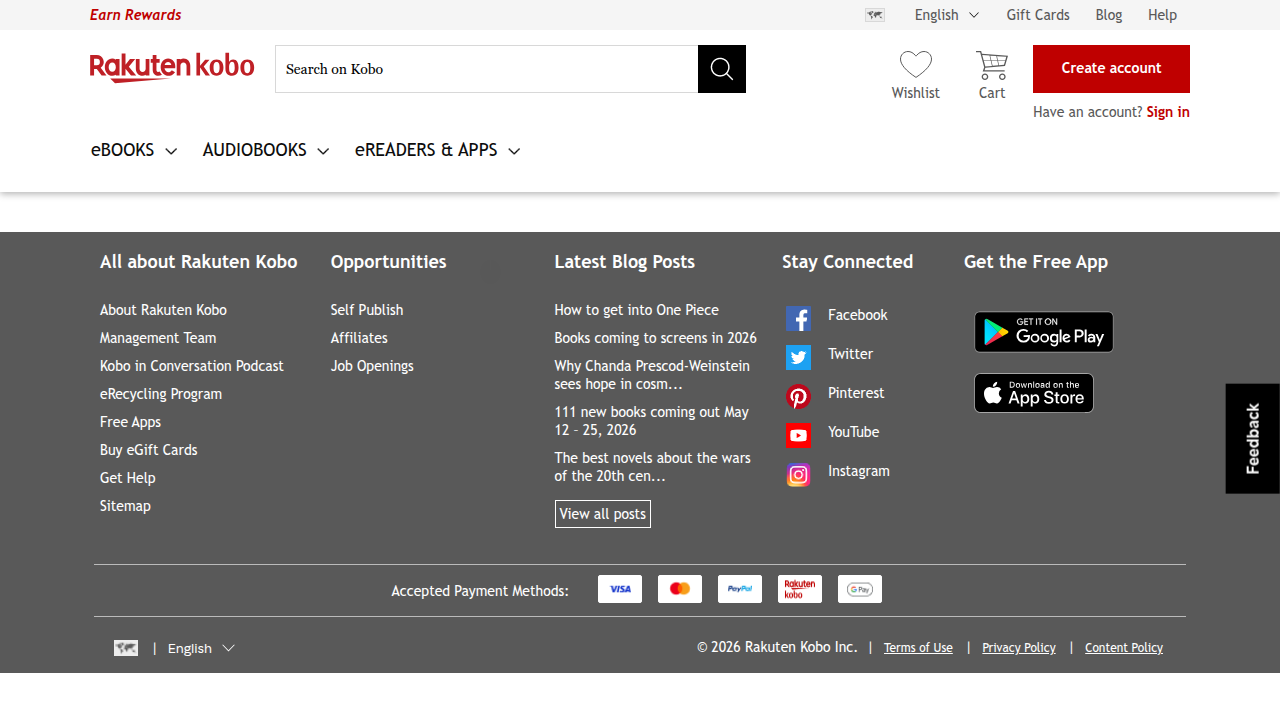The image size is (1280, 720).
Task: Focus the Search on Kobo field
Action: (x=487, y=69)
